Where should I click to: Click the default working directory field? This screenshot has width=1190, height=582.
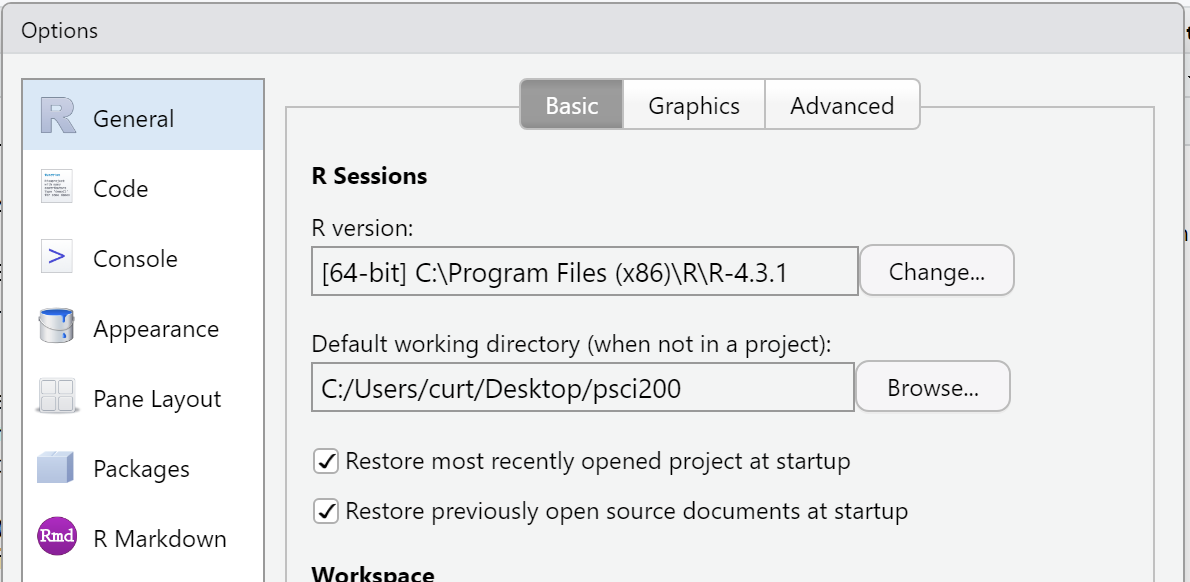point(583,387)
